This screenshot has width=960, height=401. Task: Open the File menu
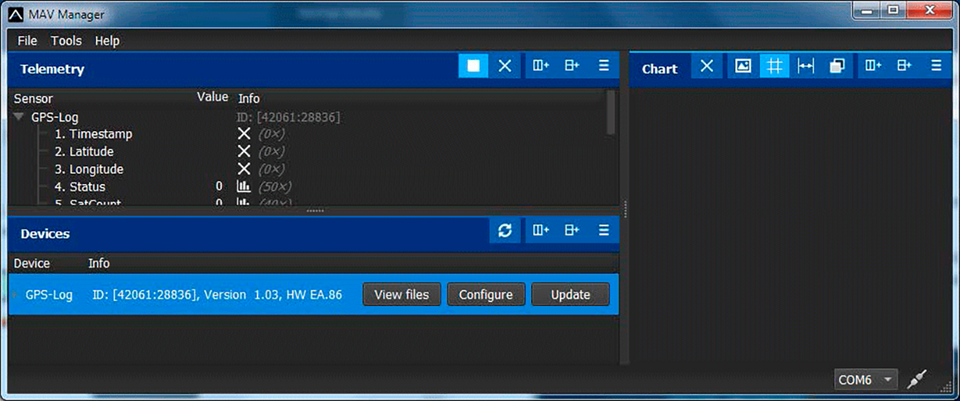coord(27,41)
